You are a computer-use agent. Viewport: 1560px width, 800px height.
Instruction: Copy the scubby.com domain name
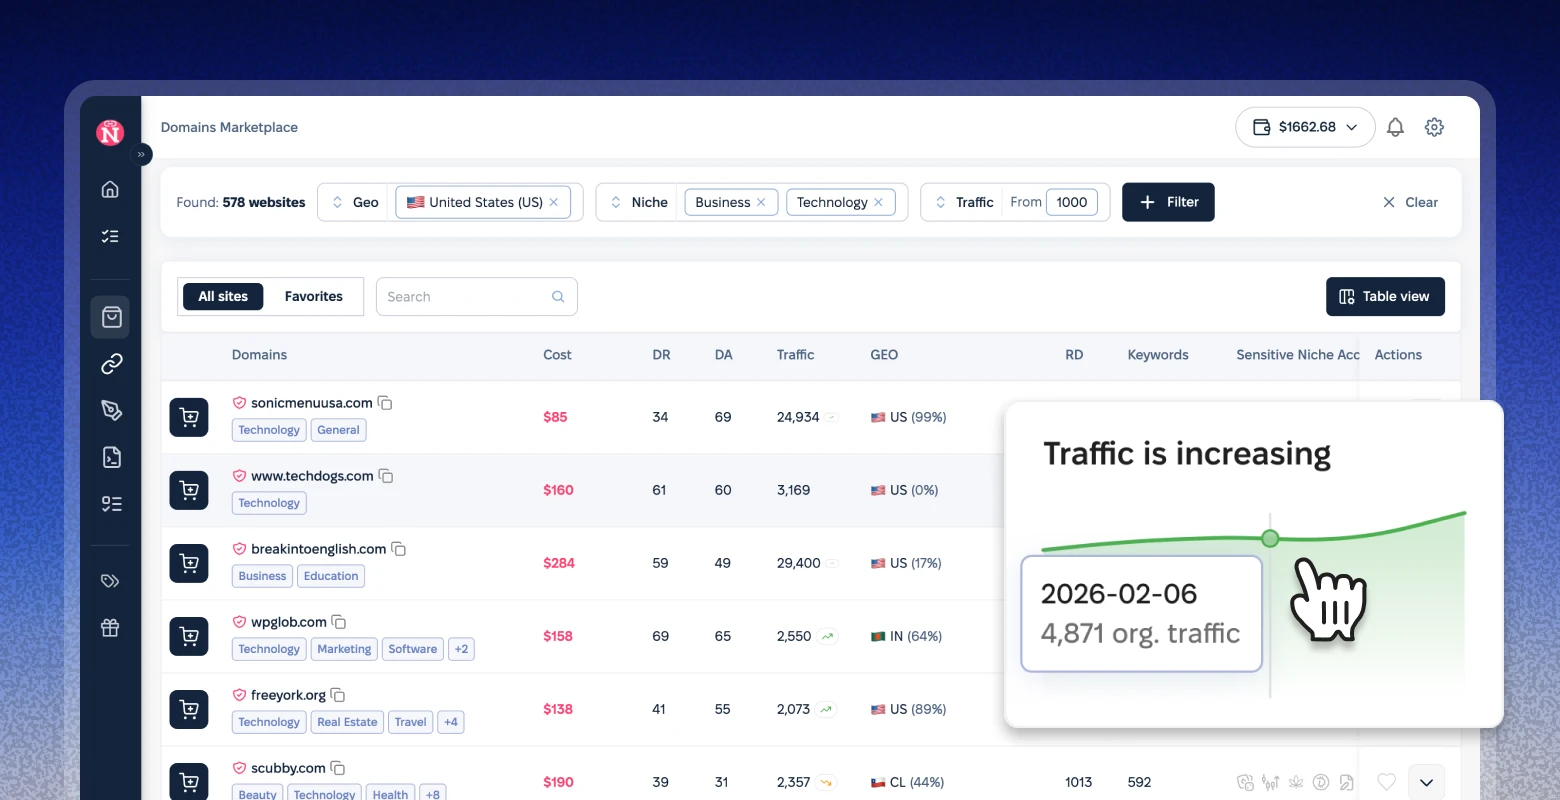pyautogui.click(x=338, y=768)
